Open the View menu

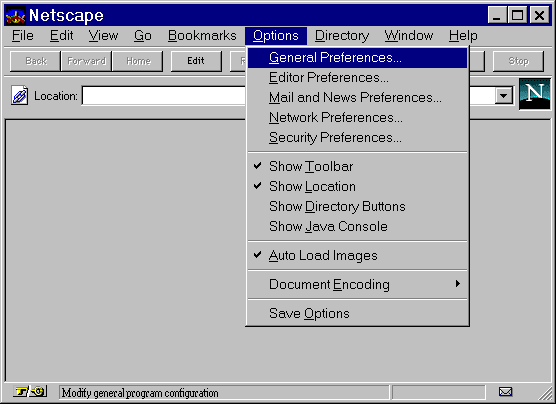[103, 36]
